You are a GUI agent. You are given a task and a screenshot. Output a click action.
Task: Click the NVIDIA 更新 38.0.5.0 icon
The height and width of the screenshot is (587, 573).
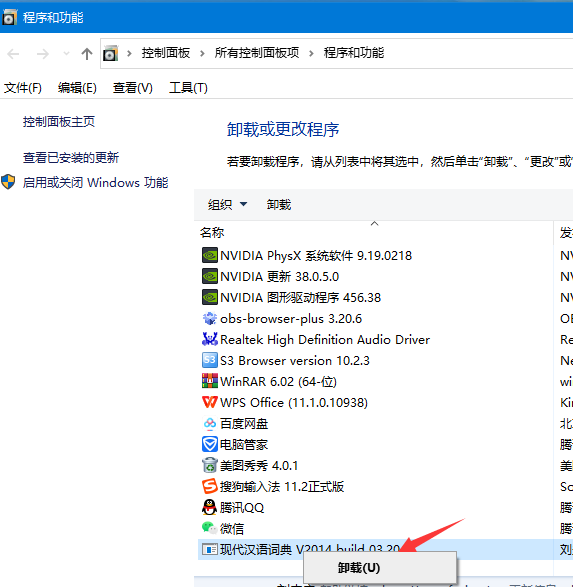[x=210, y=276]
